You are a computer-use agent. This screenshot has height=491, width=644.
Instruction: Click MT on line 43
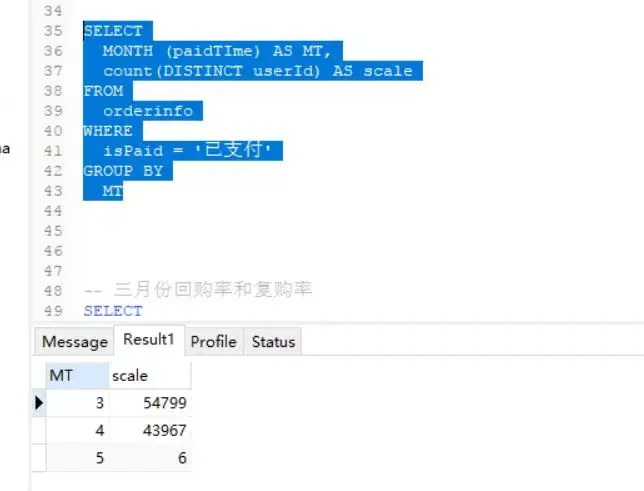113,191
